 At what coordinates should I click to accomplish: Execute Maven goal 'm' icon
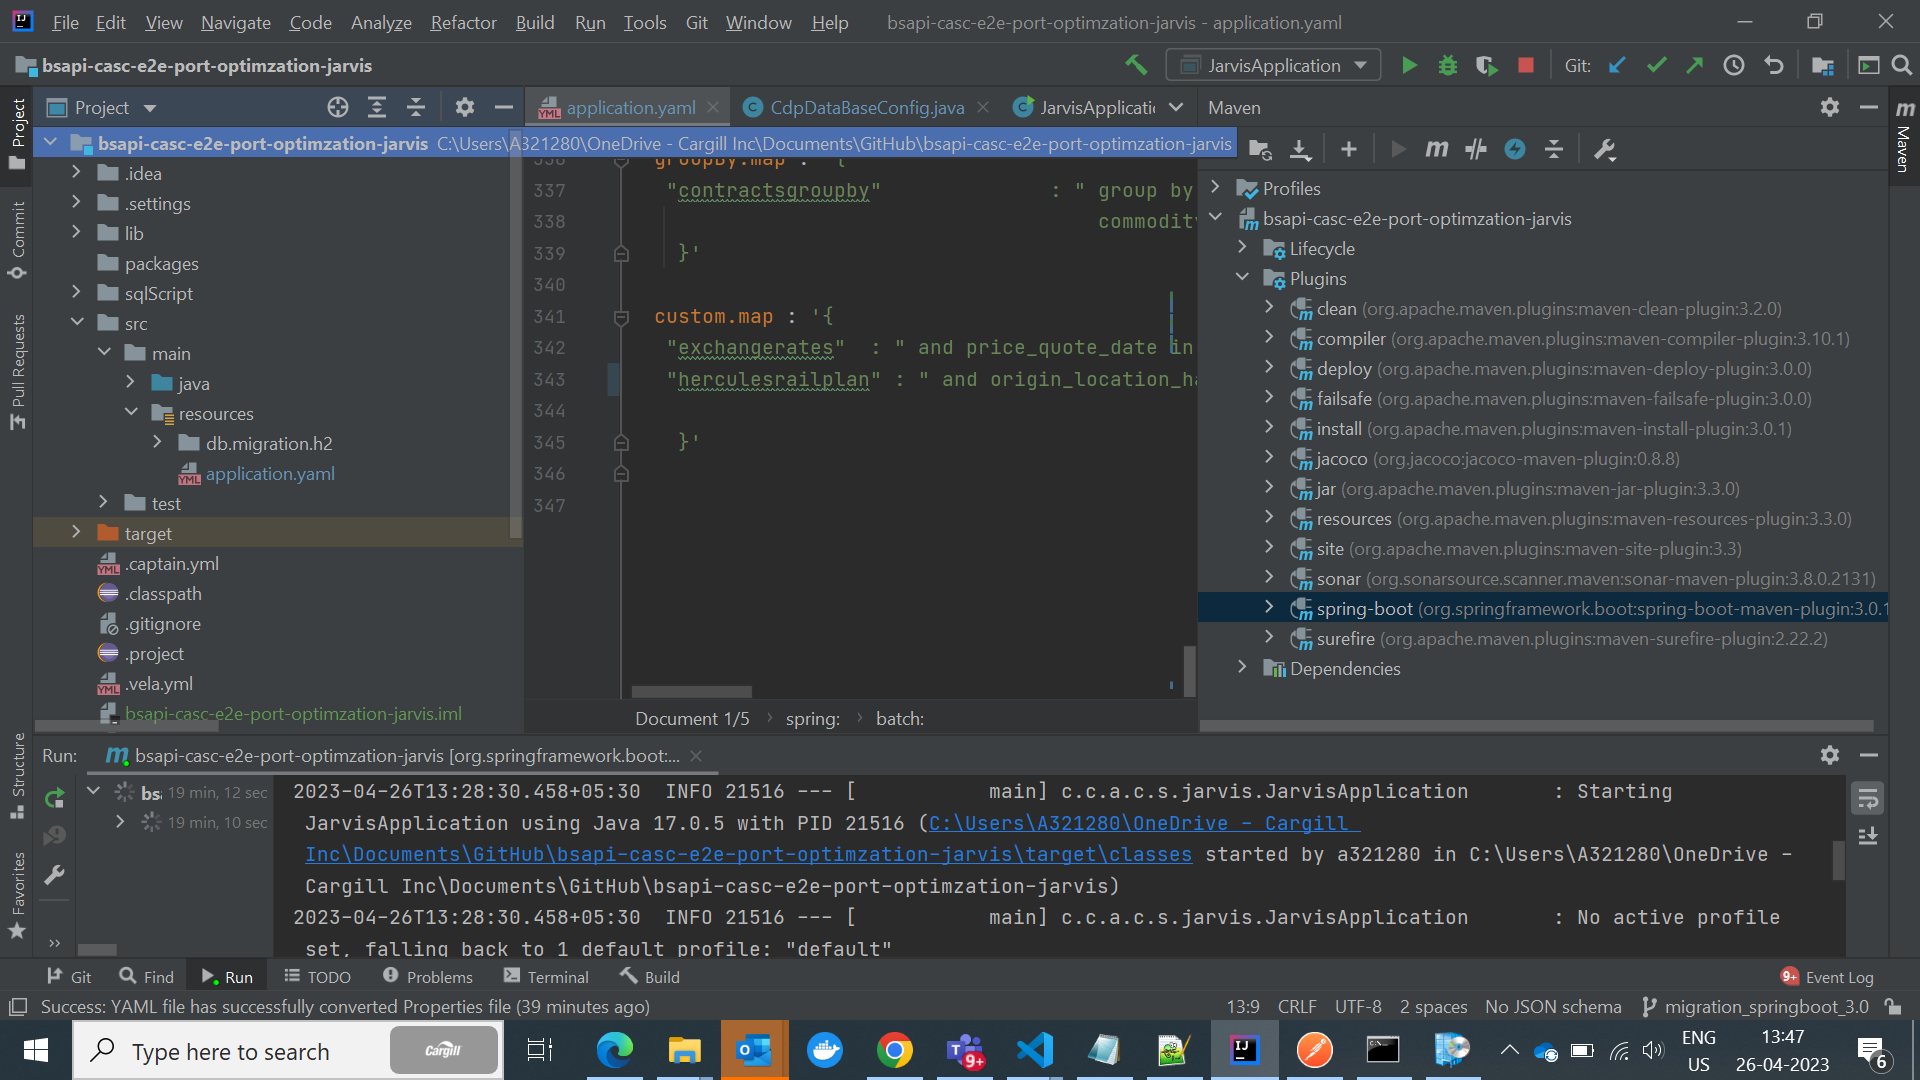[x=1436, y=150]
